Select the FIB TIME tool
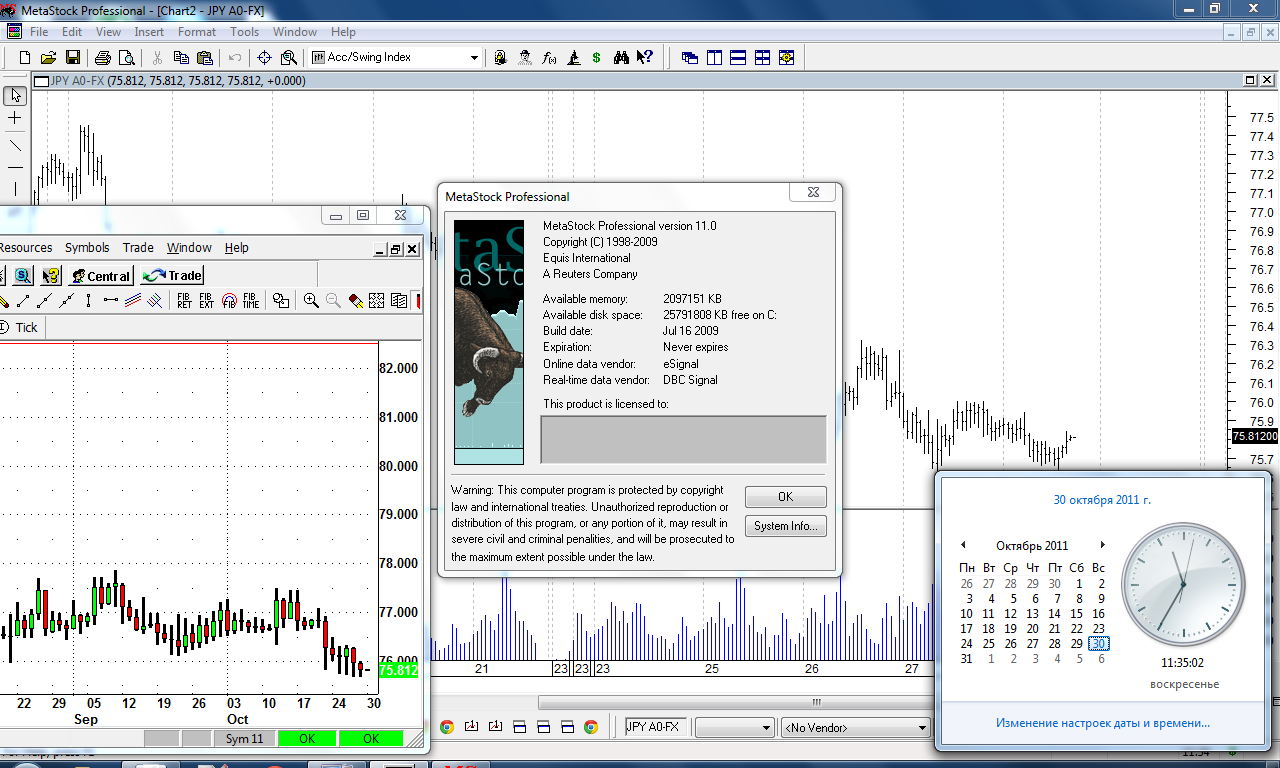This screenshot has height=768, width=1280. (250, 301)
